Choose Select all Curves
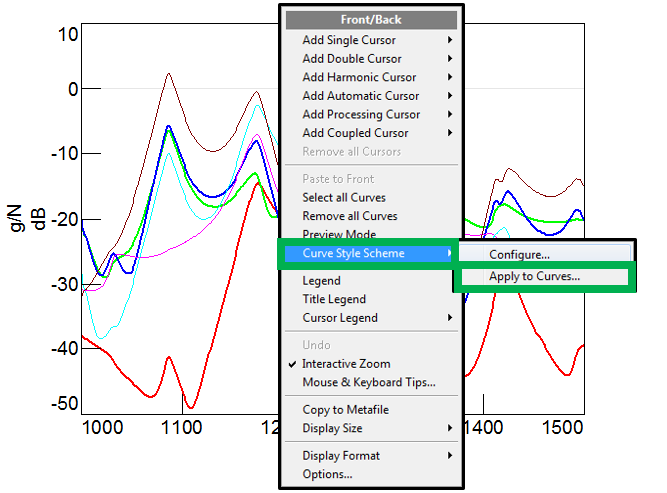 (x=343, y=198)
